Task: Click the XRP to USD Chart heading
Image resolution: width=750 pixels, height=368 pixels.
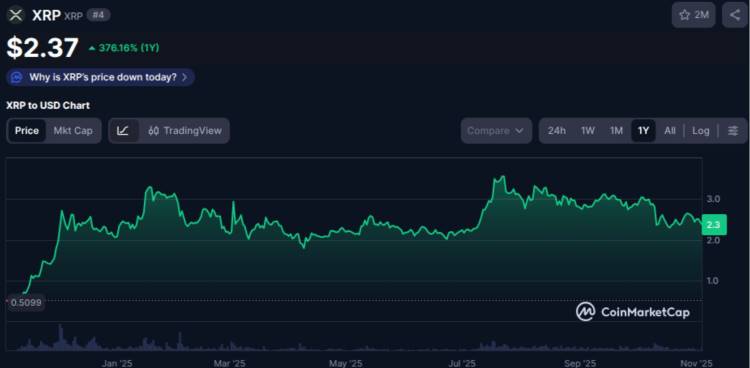Action: (48, 105)
